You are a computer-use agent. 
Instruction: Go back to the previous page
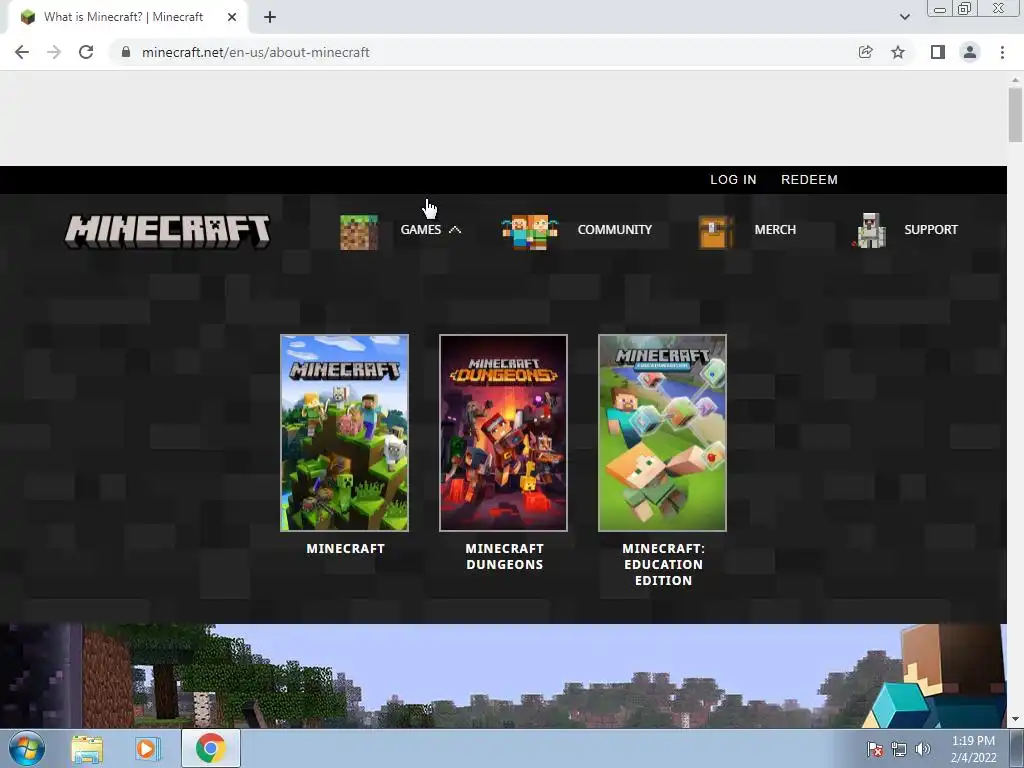coord(22,52)
